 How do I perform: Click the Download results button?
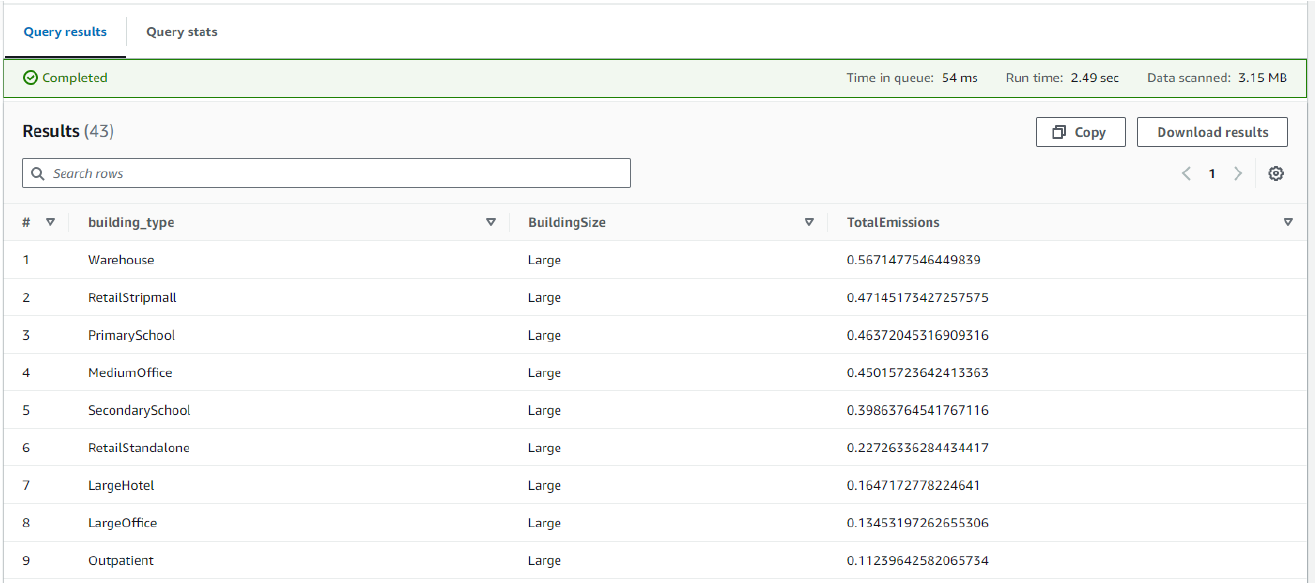[1212, 132]
